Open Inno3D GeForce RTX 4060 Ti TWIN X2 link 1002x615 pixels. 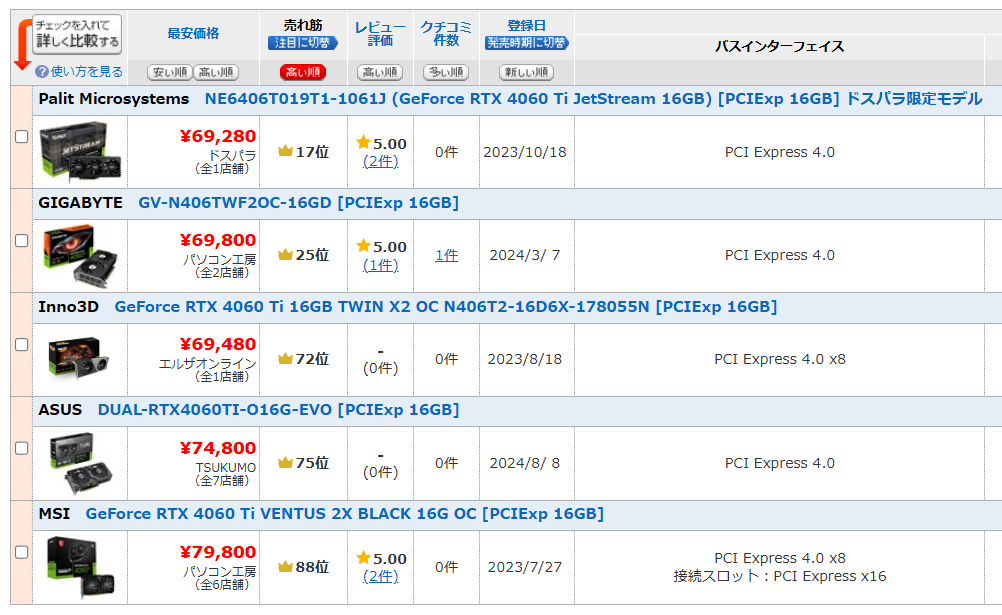coord(445,307)
